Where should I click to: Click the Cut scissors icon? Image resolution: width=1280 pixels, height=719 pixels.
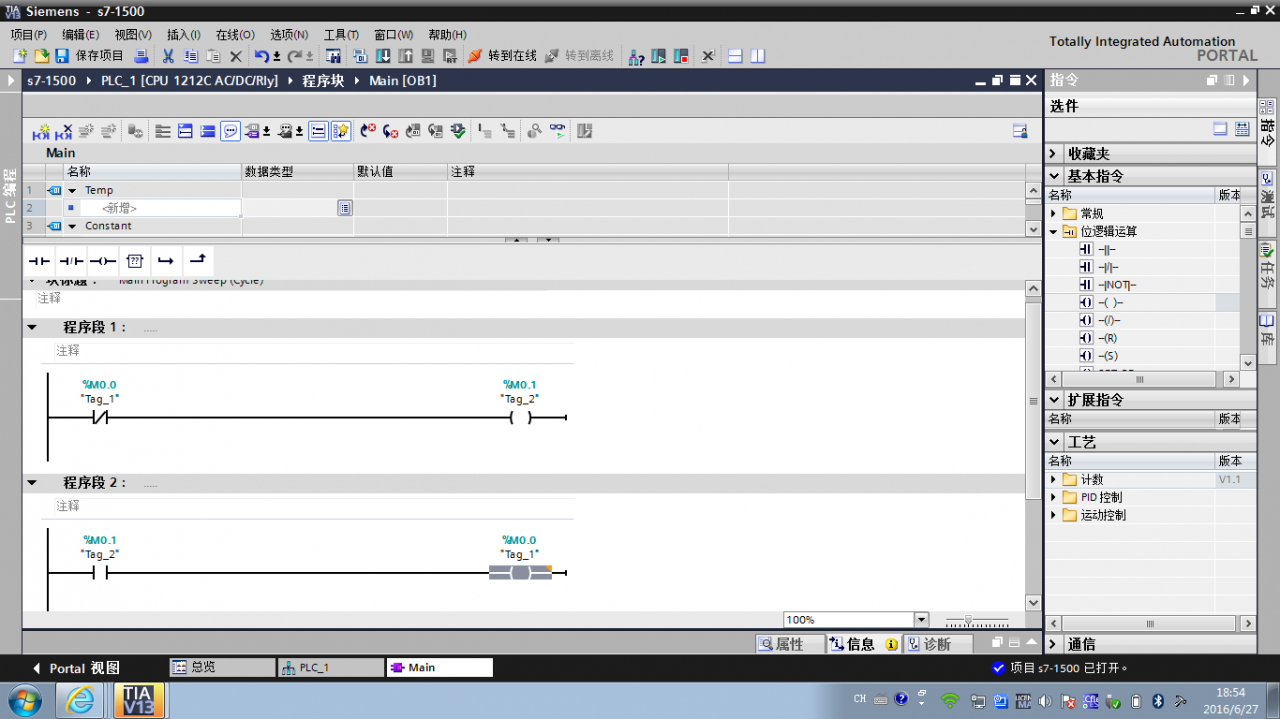pyautogui.click(x=168, y=56)
